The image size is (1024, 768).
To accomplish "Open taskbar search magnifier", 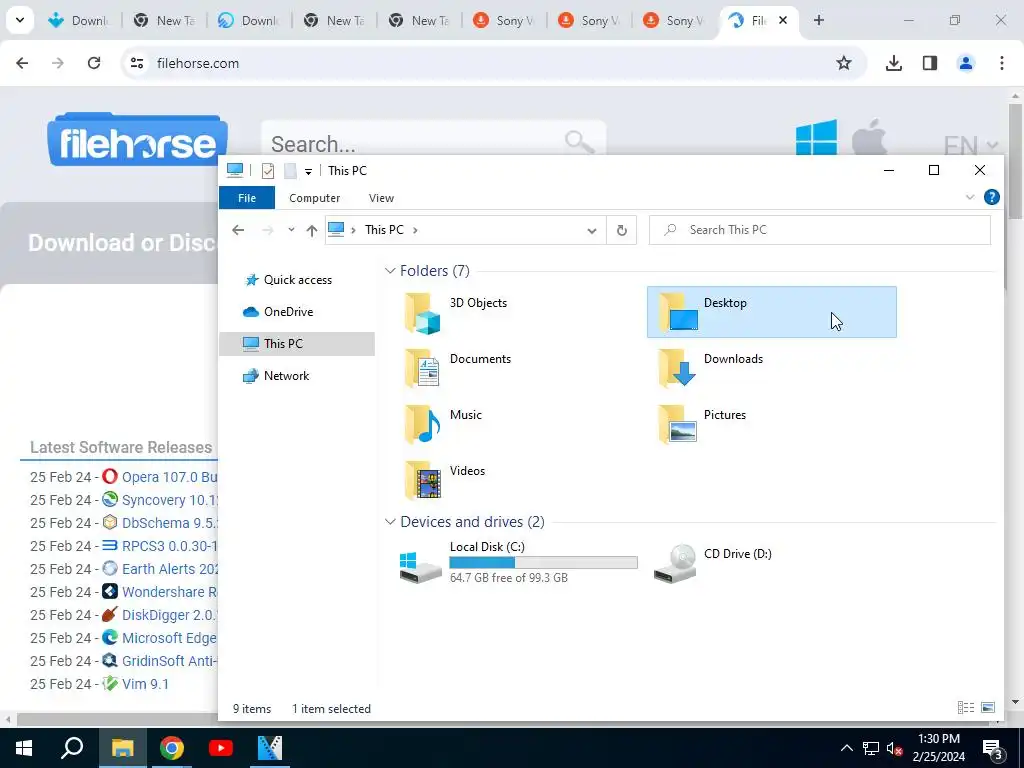I will [x=72, y=748].
